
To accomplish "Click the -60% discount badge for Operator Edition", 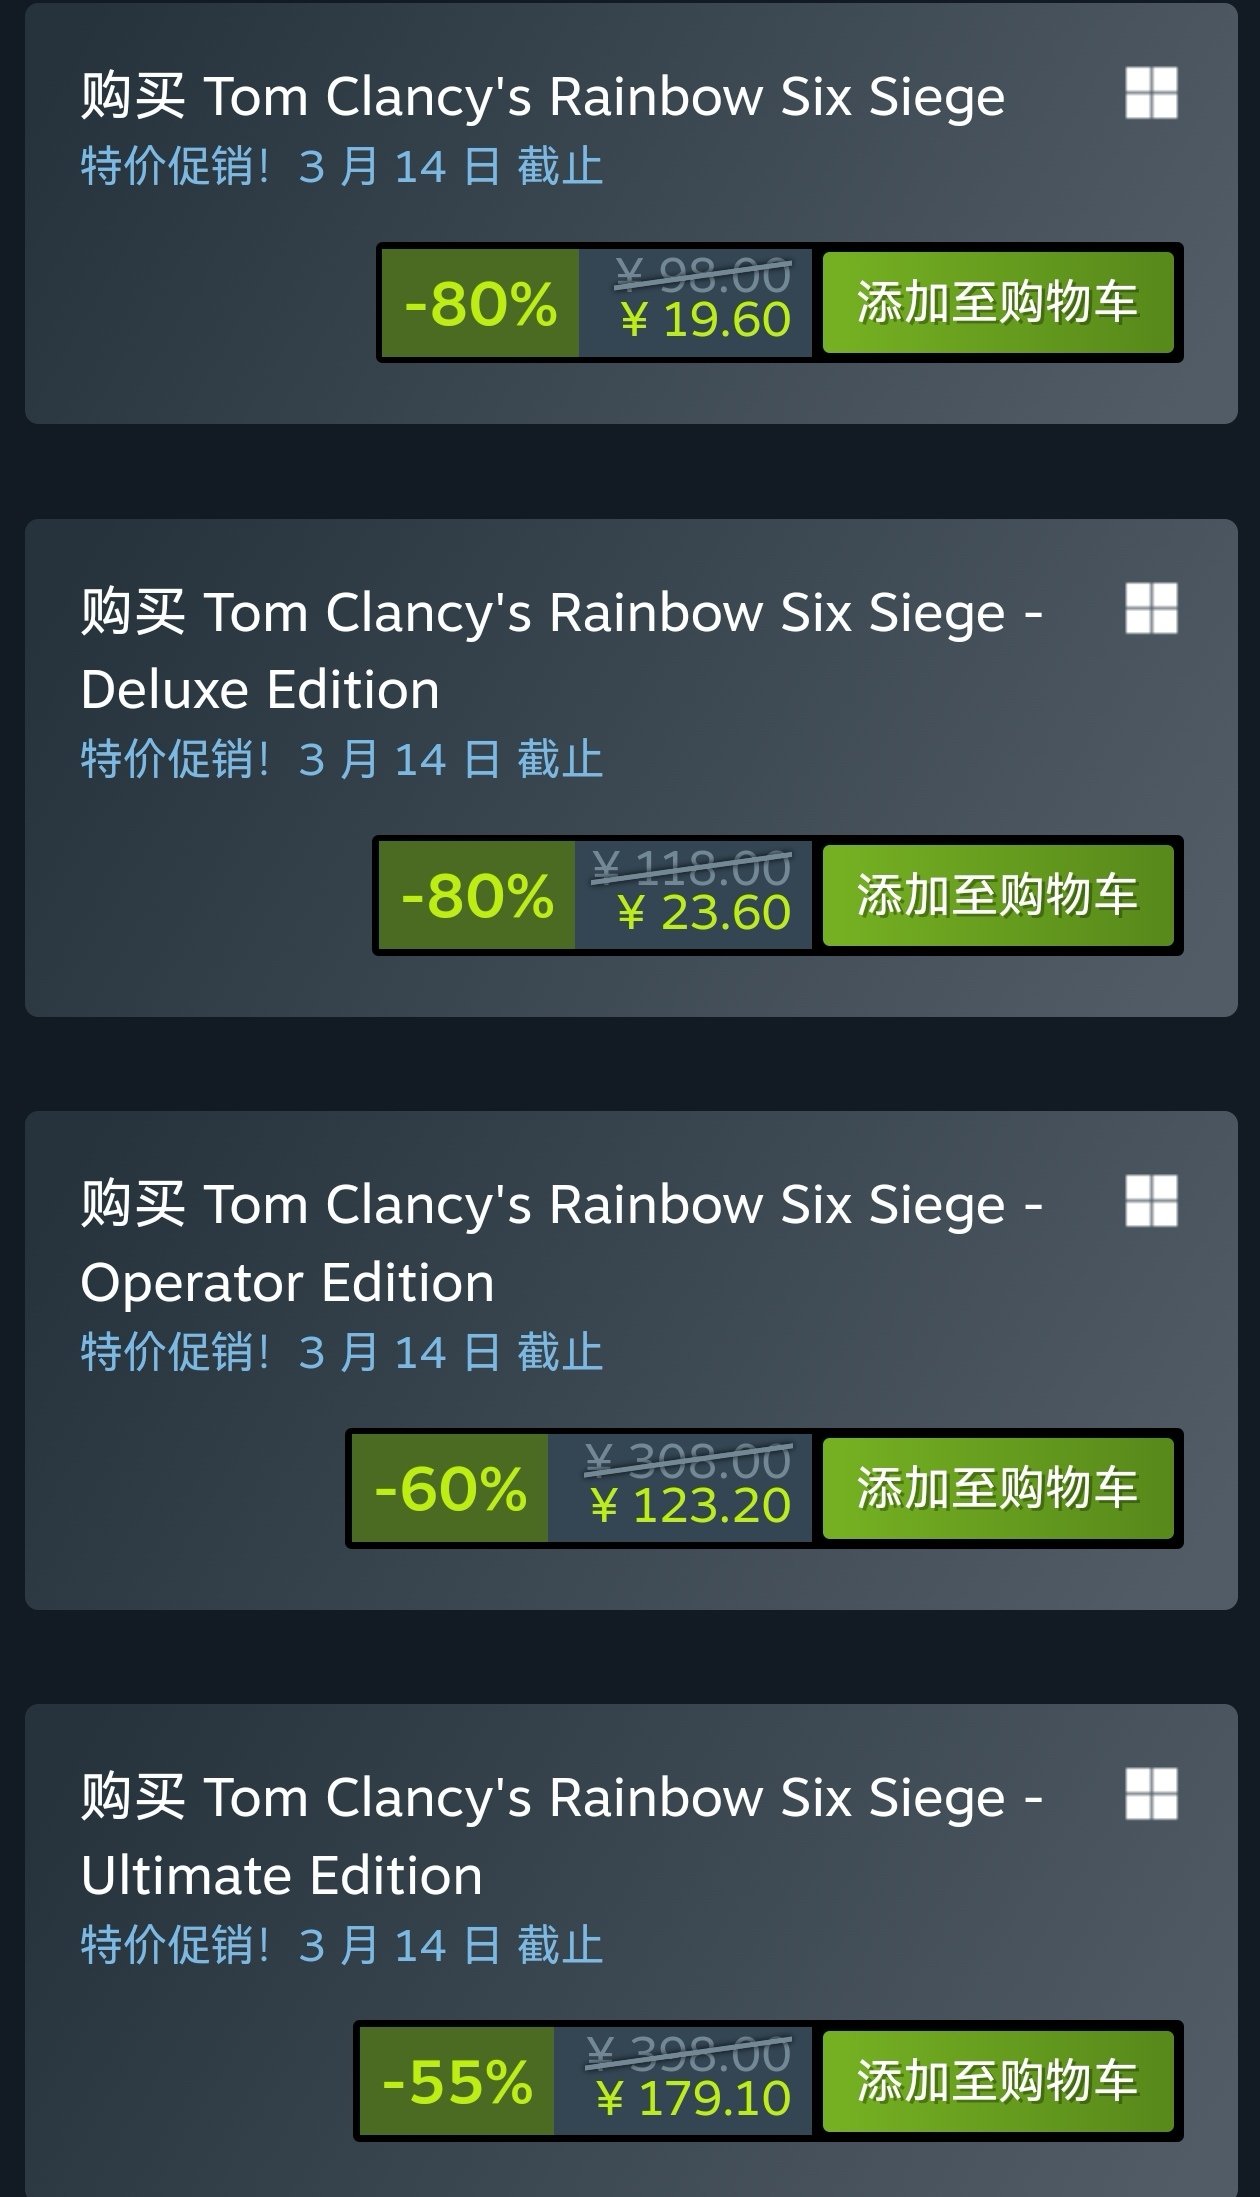I will tap(450, 1488).
